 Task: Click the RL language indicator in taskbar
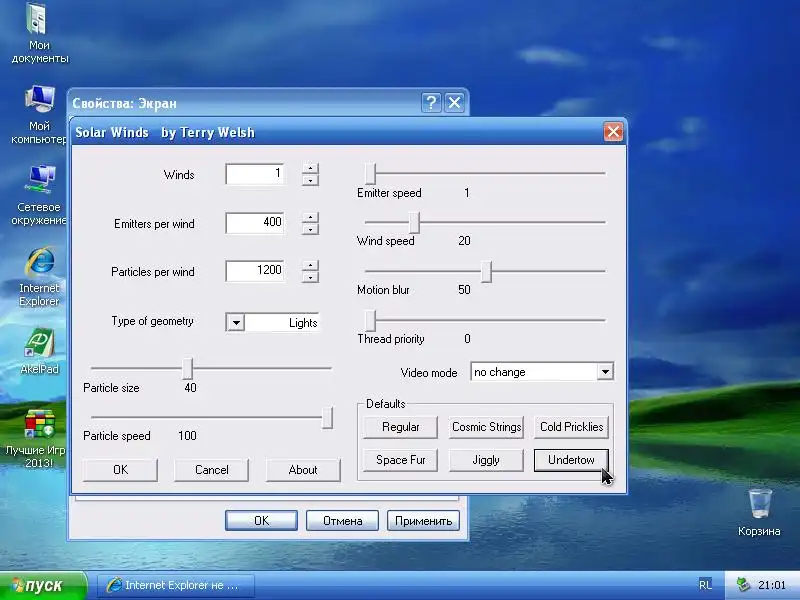pos(706,585)
